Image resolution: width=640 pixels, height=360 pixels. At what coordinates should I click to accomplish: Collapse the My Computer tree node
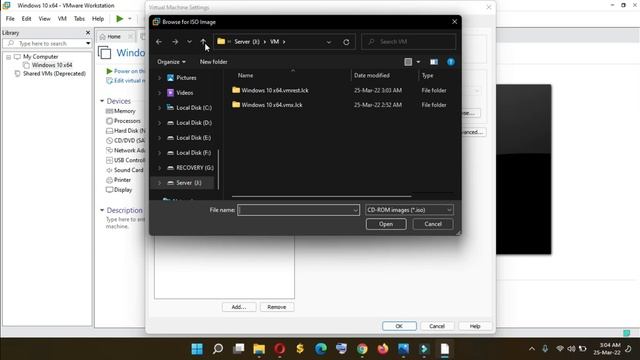(x=8, y=57)
